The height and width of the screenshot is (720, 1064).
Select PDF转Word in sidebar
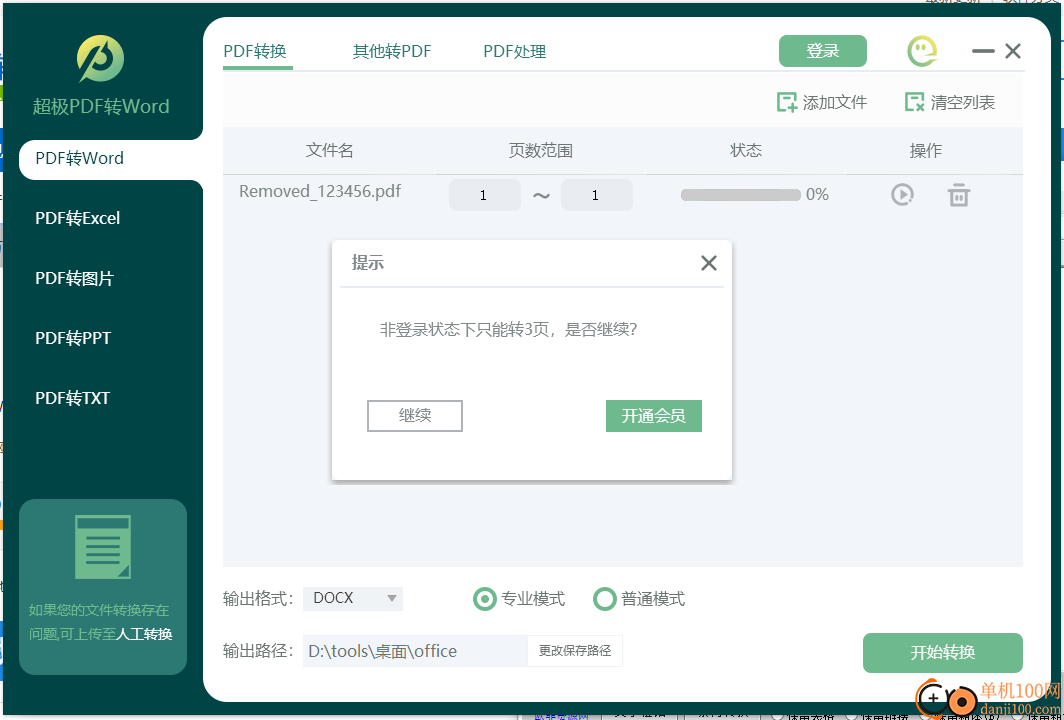coord(111,159)
